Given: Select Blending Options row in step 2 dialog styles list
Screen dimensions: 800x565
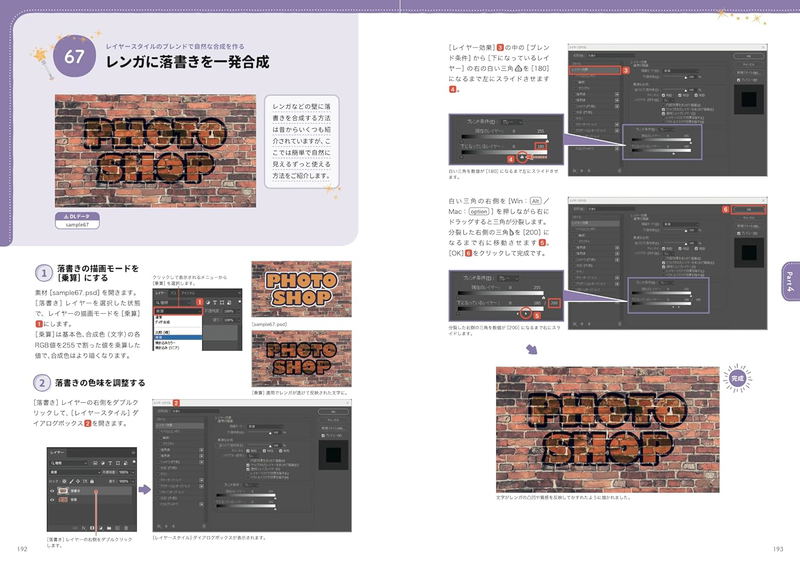Looking at the screenshot, I should tap(180, 425).
